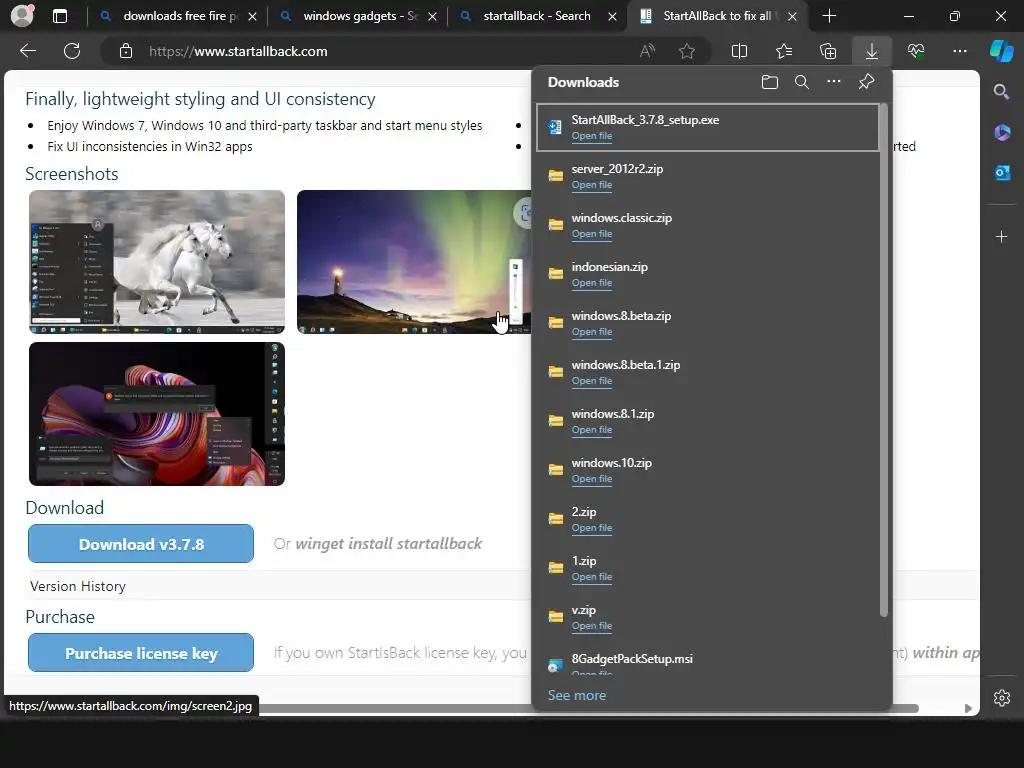This screenshot has height=768, width=1024.
Task: Click the site lock info icon
Action: [x=126, y=51]
